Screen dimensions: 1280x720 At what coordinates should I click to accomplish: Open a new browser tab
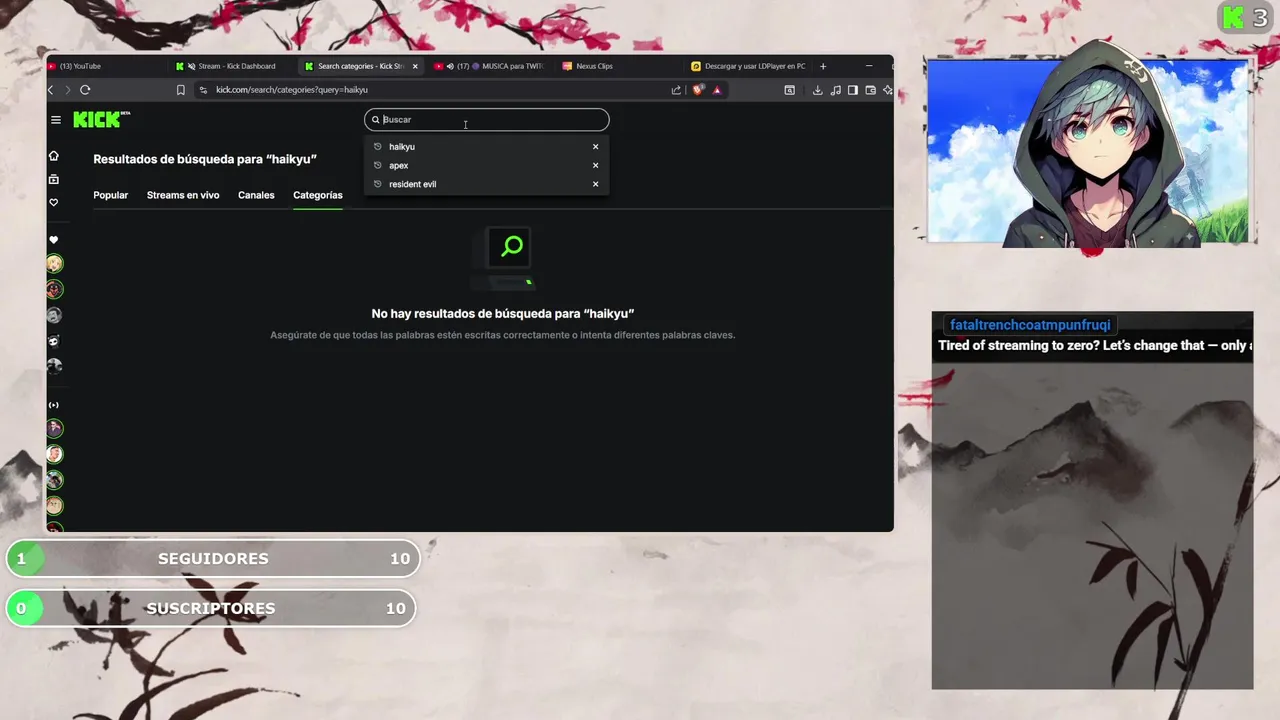tap(823, 66)
